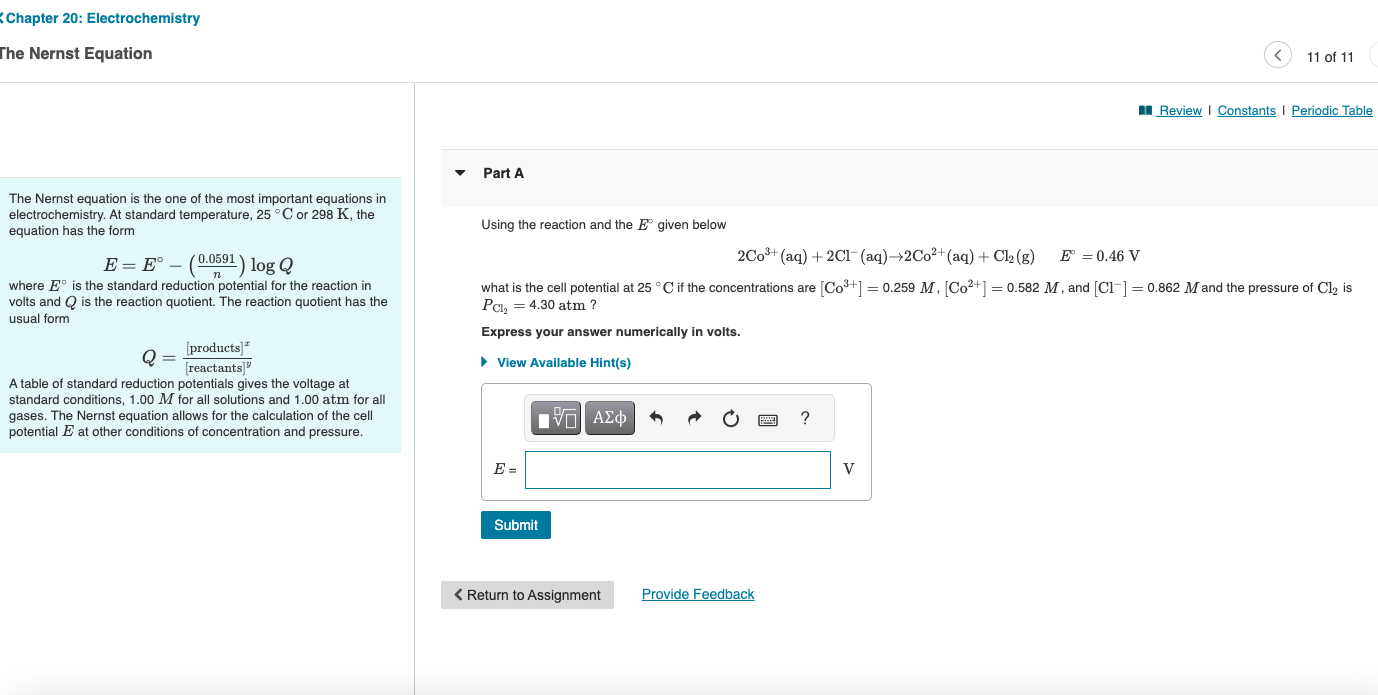Viewport: 1378px width, 695px height.
Task: Click the undo icon in the answer toolbar
Action: (656, 417)
